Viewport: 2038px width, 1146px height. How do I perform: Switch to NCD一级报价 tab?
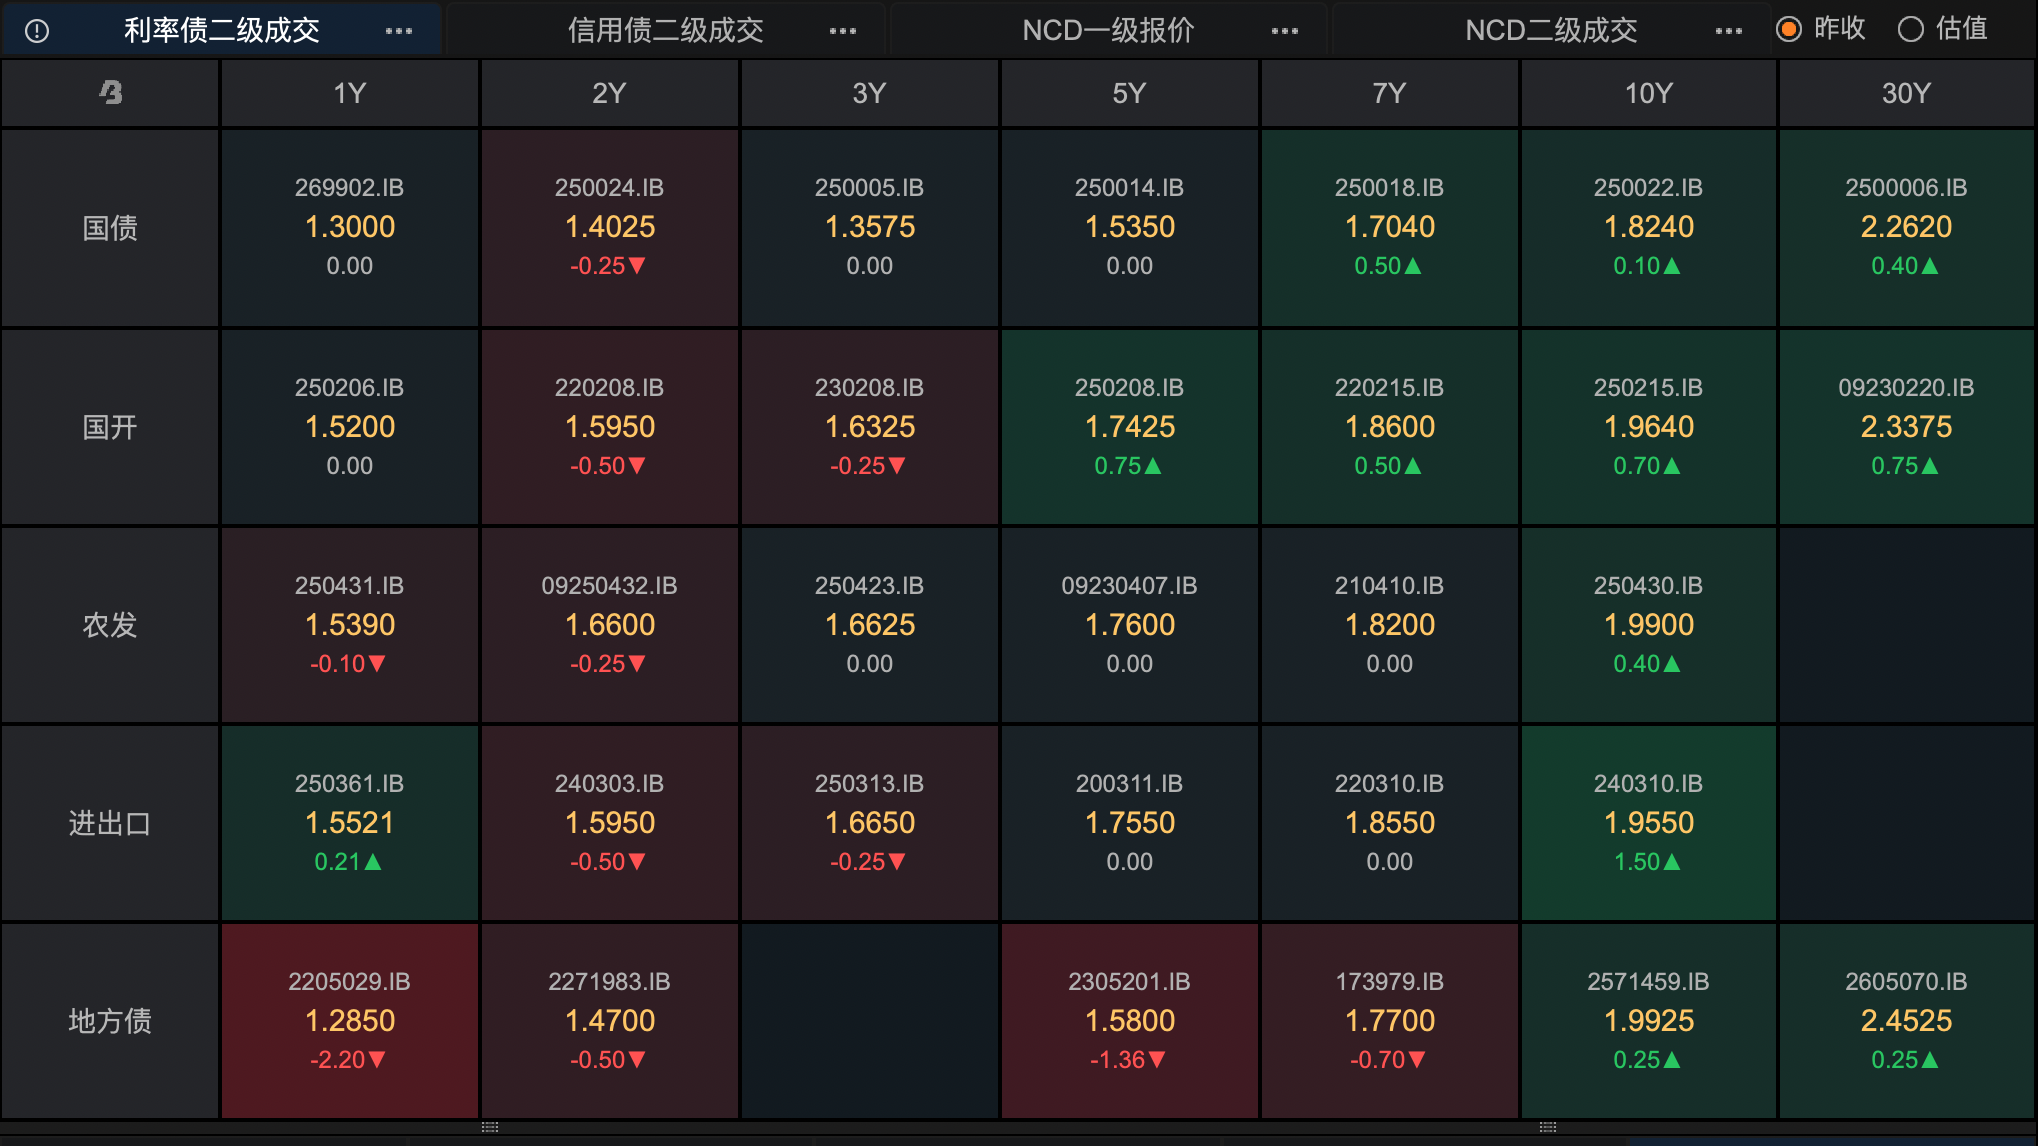coord(1108,31)
